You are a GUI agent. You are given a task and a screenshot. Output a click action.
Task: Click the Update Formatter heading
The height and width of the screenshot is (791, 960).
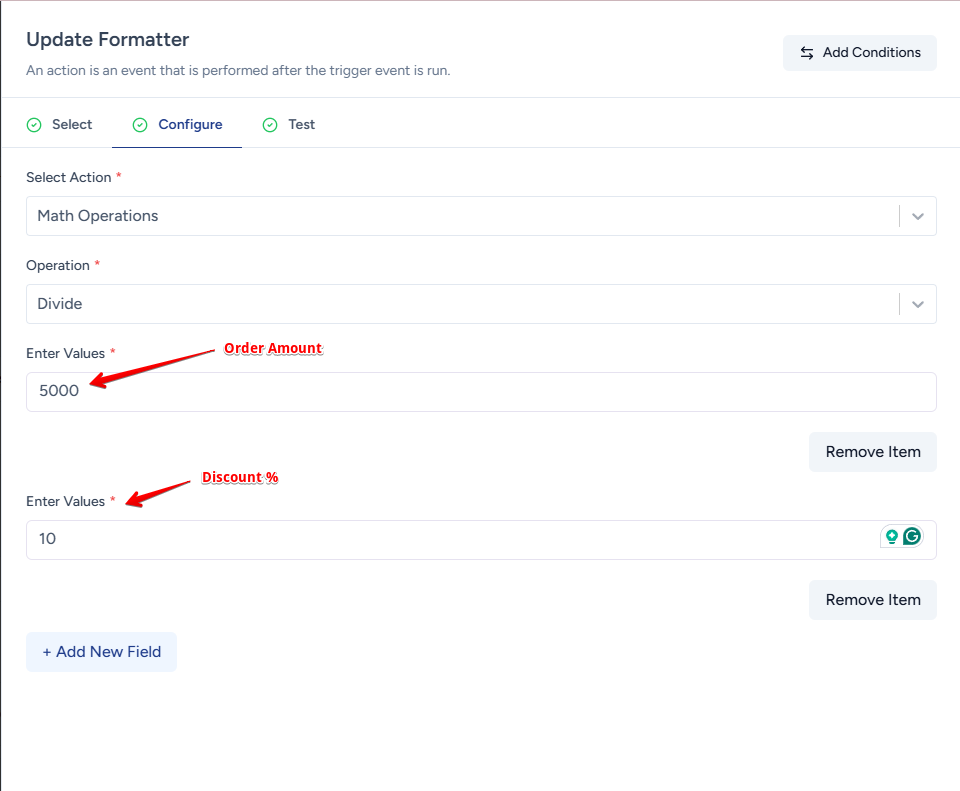coord(107,40)
